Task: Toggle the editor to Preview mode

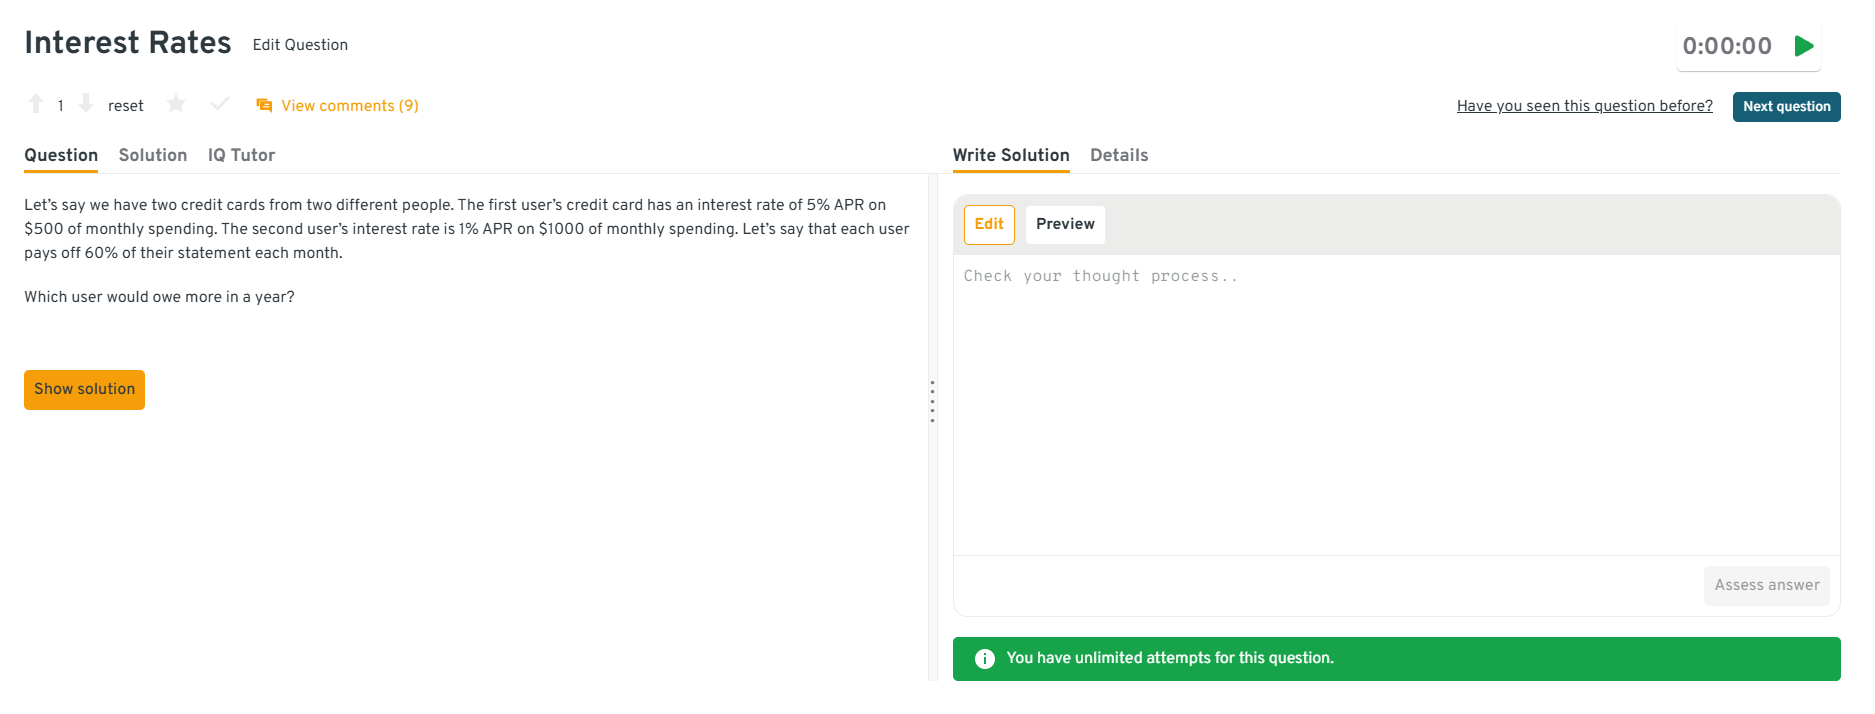Action: coord(1065,225)
